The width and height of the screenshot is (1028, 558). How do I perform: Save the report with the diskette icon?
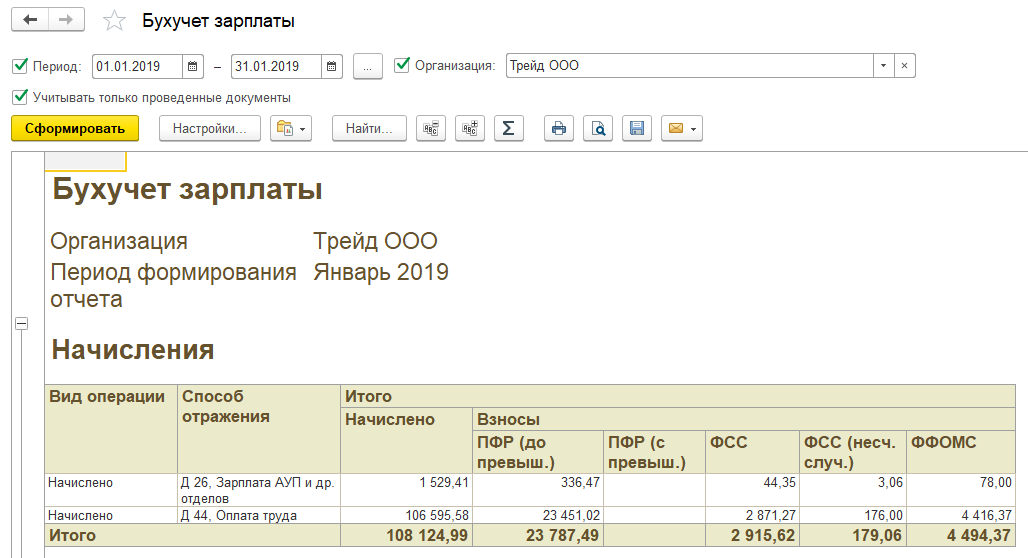(x=636, y=128)
